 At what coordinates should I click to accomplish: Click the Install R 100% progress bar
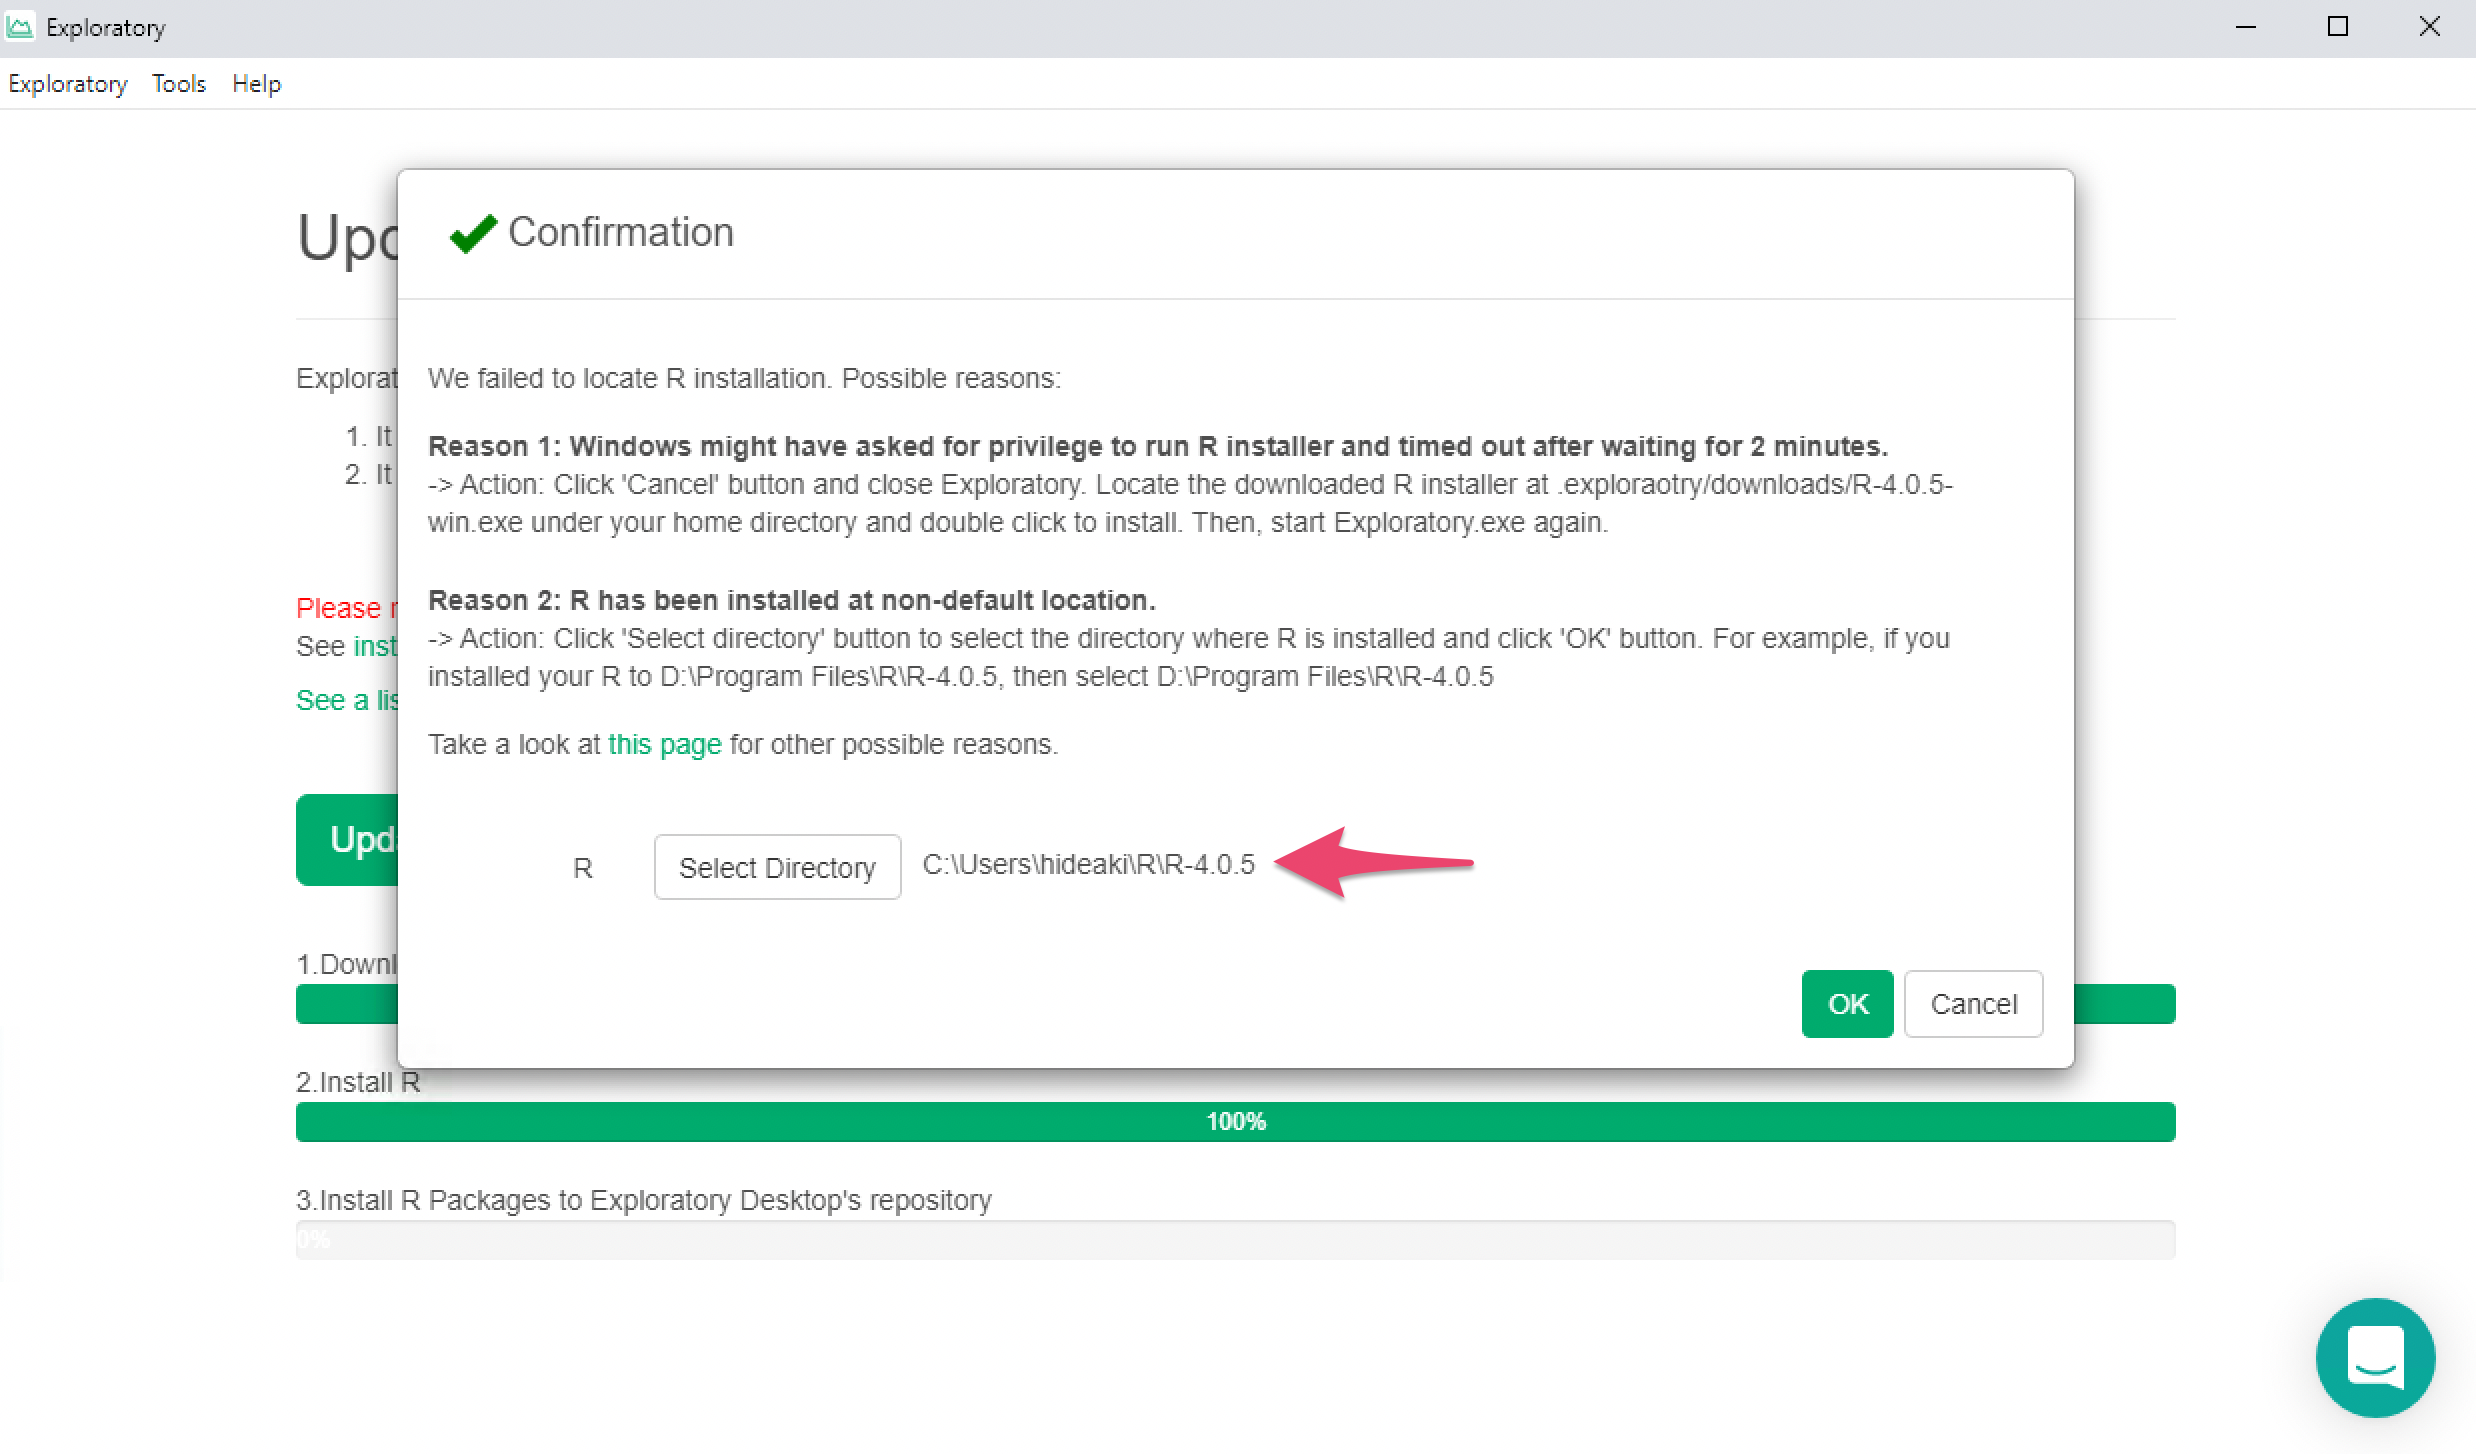click(x=1235, y=1121)
